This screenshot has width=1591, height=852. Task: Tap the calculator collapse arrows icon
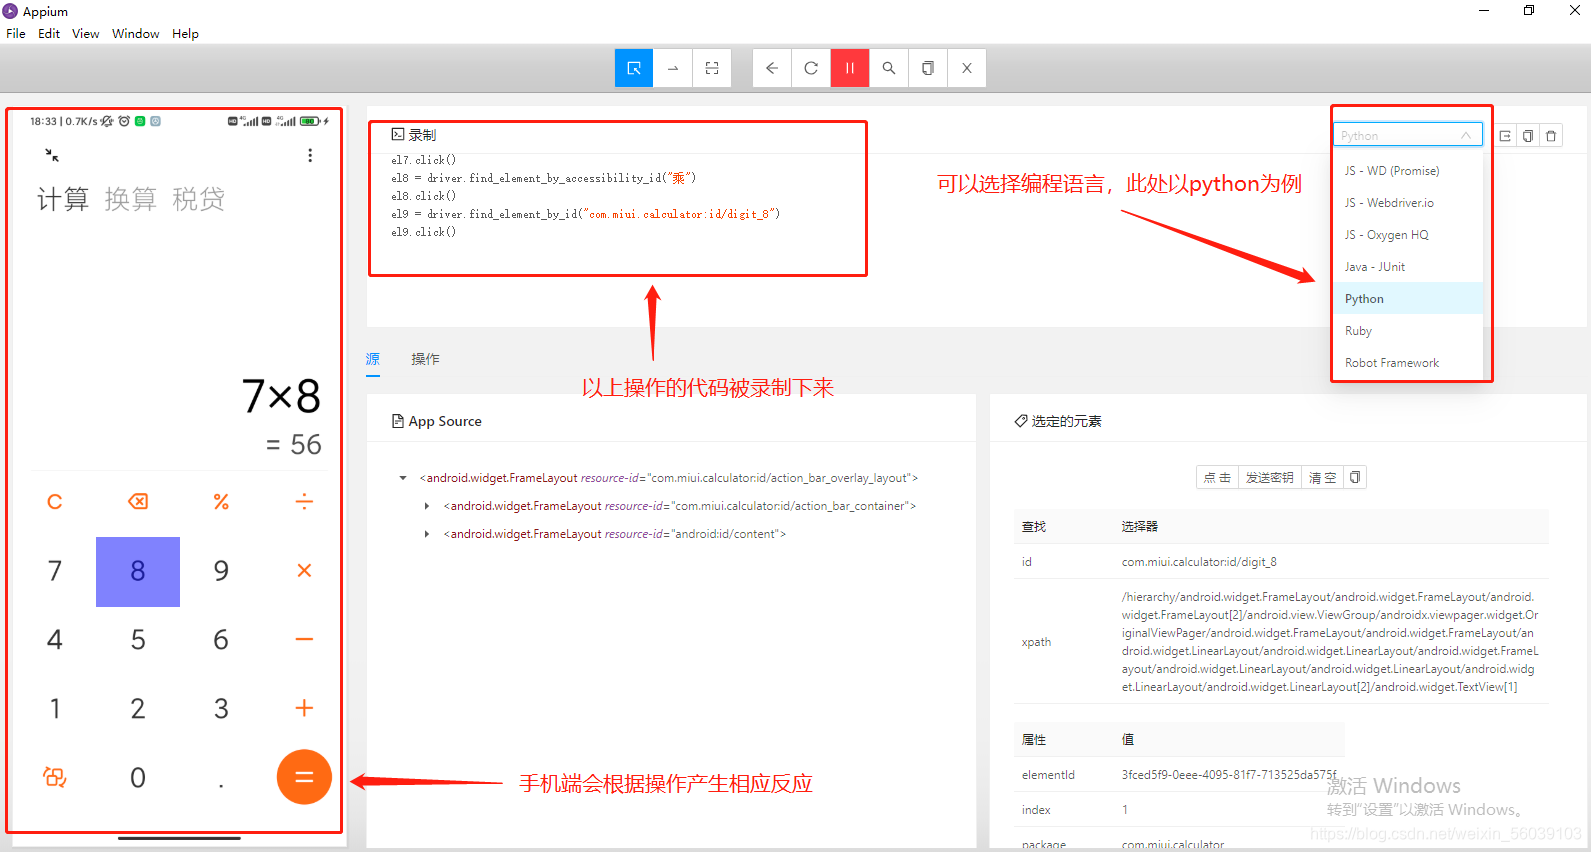(x=52, y=155)
